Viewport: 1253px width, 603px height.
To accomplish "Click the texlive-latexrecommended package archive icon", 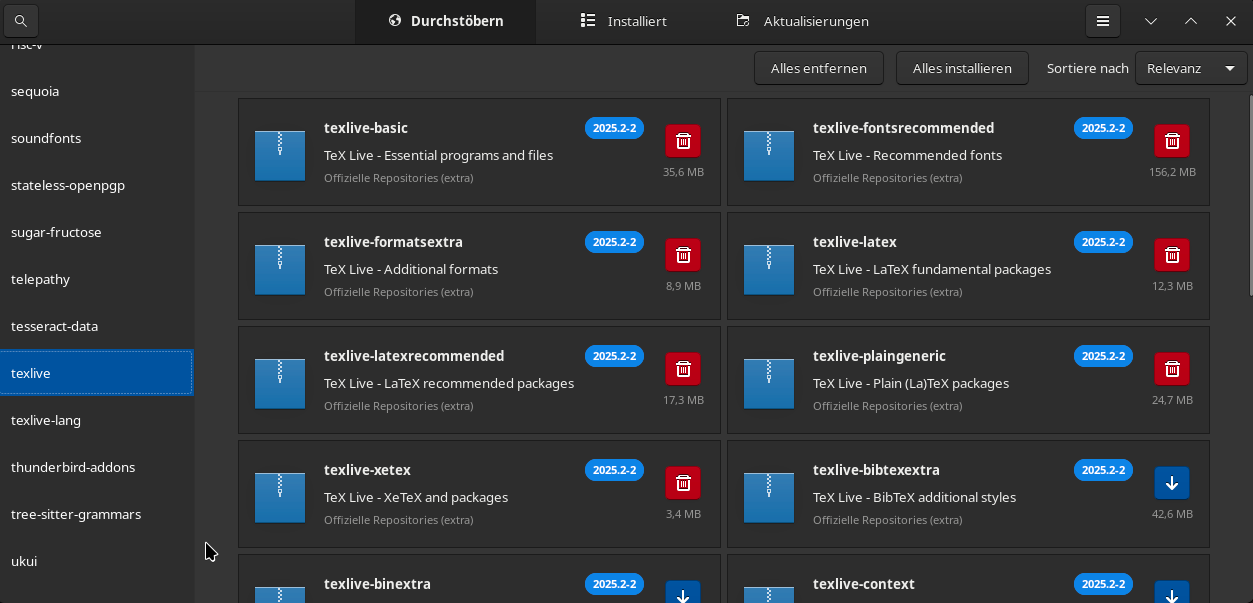I will pos(280,383).
